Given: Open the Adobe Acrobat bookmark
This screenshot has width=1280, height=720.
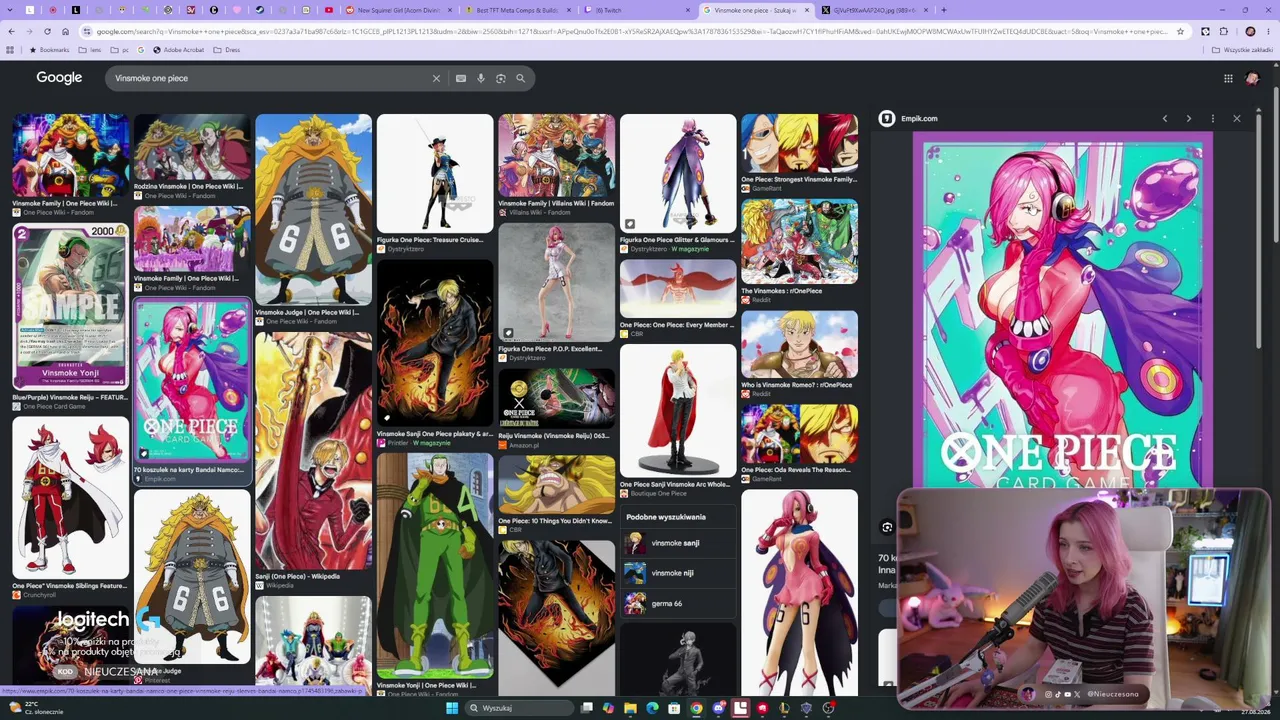Looking at the screenshot, I should 179,49.
